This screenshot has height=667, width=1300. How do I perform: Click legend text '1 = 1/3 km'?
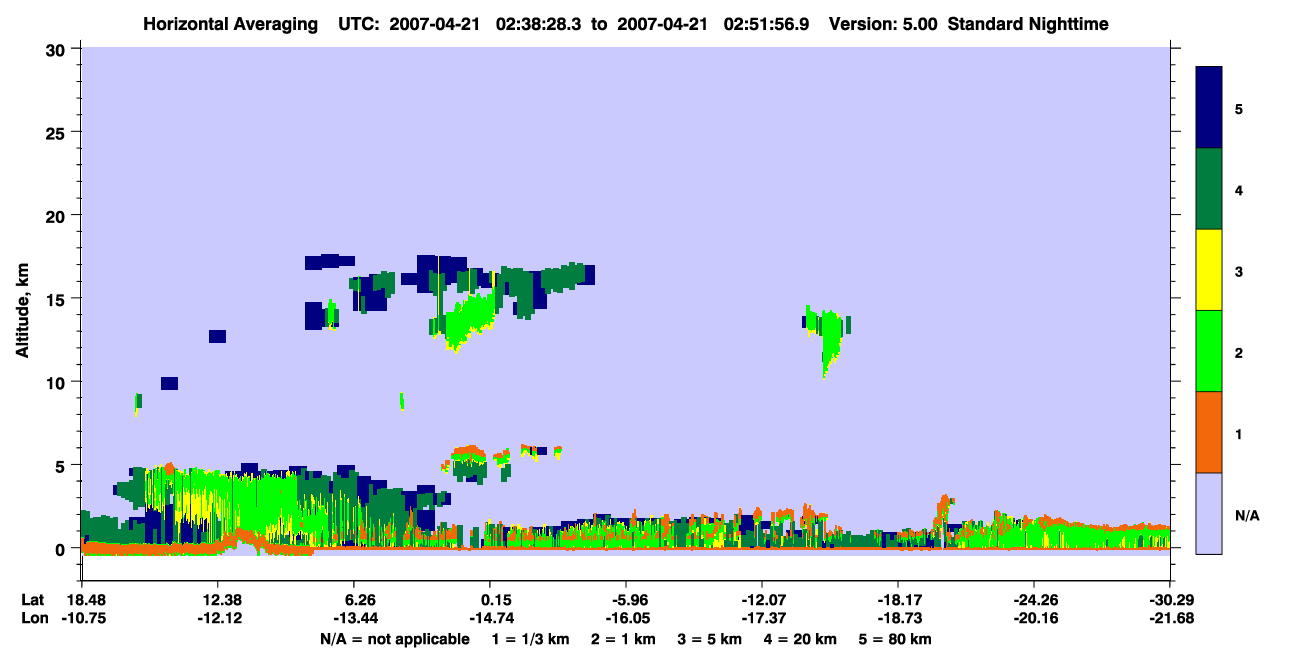click(529, 639)
